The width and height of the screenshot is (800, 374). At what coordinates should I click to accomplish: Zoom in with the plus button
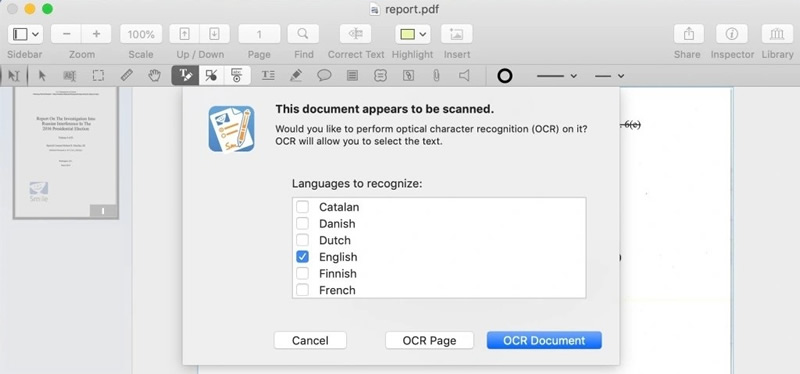pyautogui.click(x=96, y=34)
